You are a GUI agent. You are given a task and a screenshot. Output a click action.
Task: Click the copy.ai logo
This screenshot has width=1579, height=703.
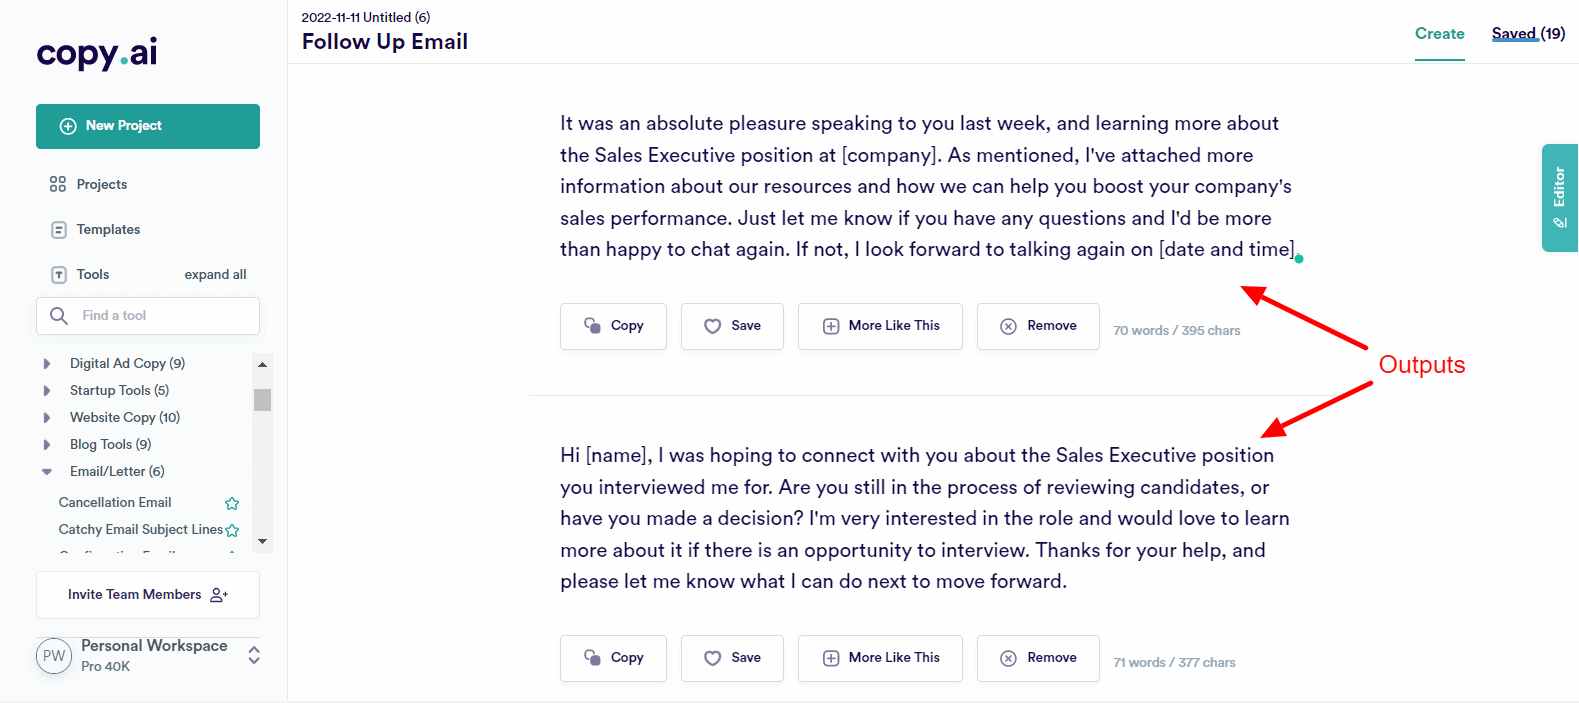(97, 53)
